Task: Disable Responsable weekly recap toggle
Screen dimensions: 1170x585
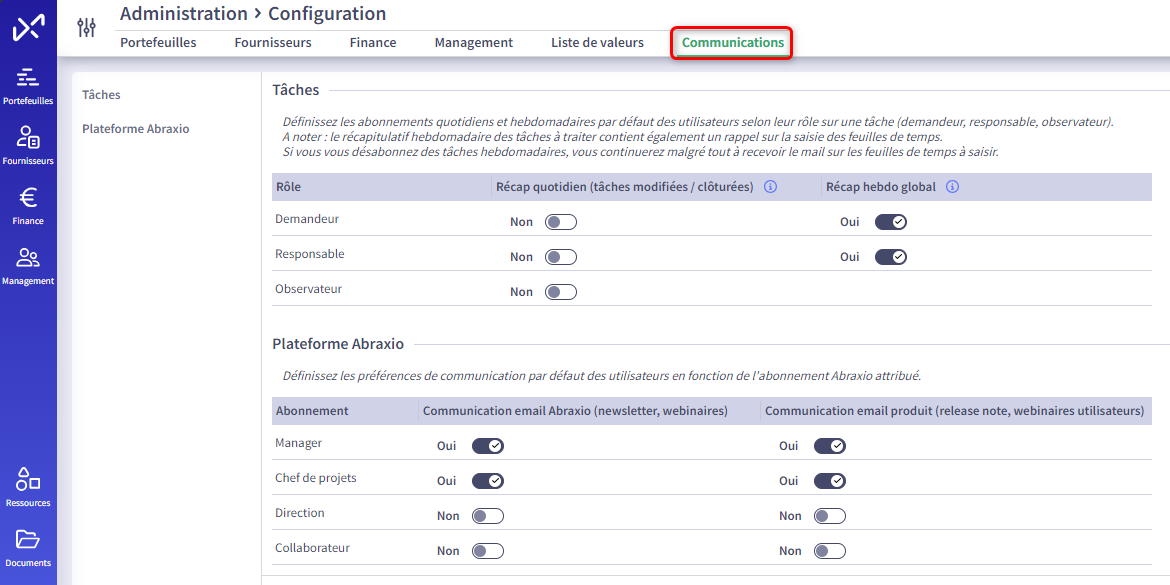Action: pyautogui.click(x=890, y=257)
